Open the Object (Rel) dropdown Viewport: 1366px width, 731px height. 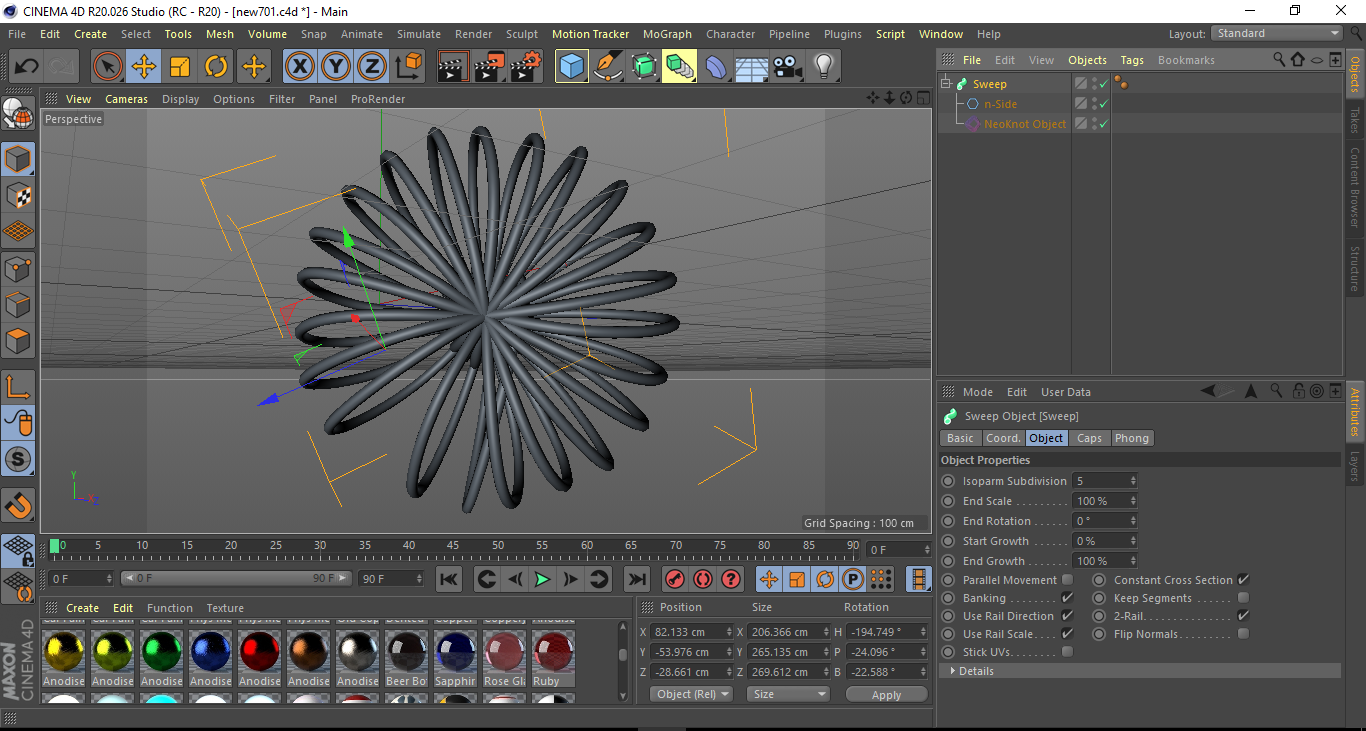(x=691, y=694)
